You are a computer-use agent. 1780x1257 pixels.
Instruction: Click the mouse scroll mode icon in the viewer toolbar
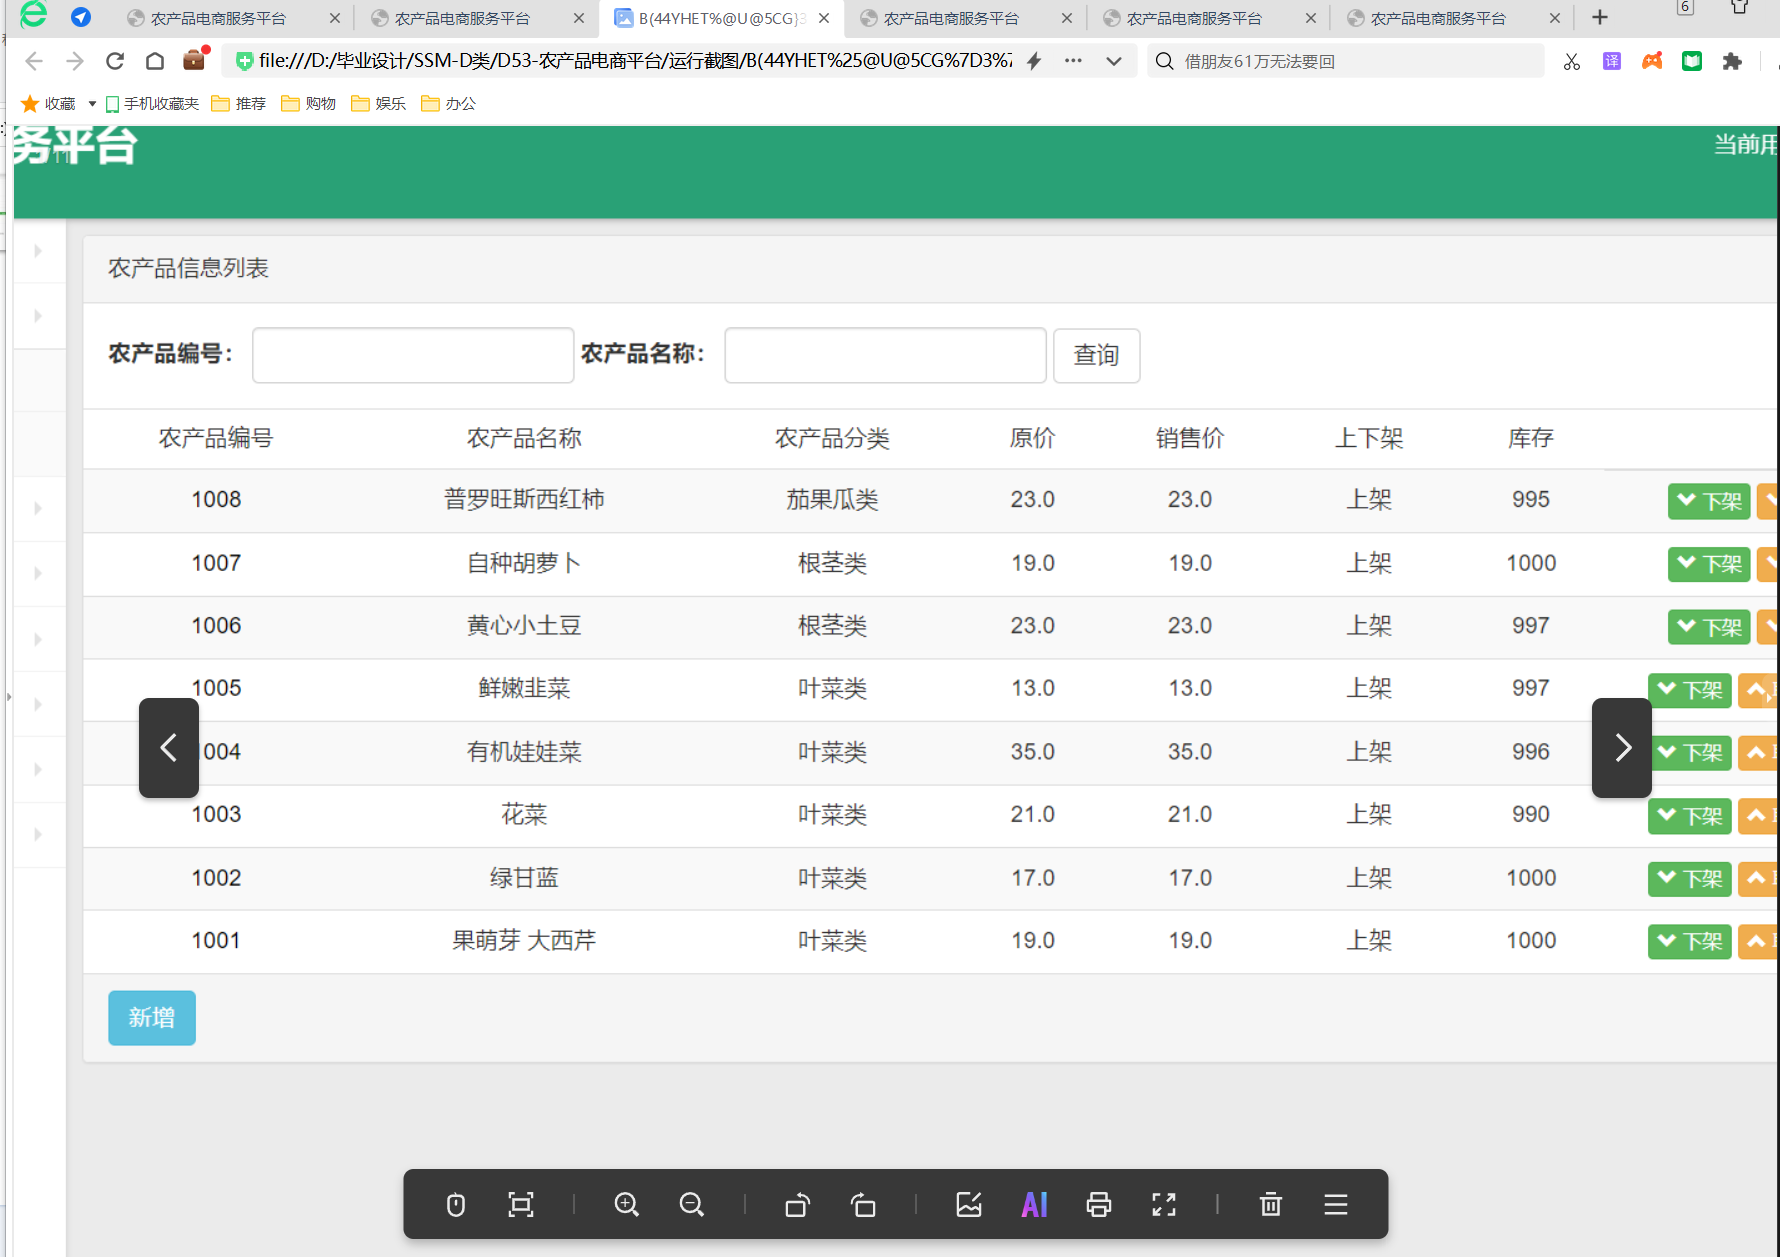click(x=456, y=1204)
